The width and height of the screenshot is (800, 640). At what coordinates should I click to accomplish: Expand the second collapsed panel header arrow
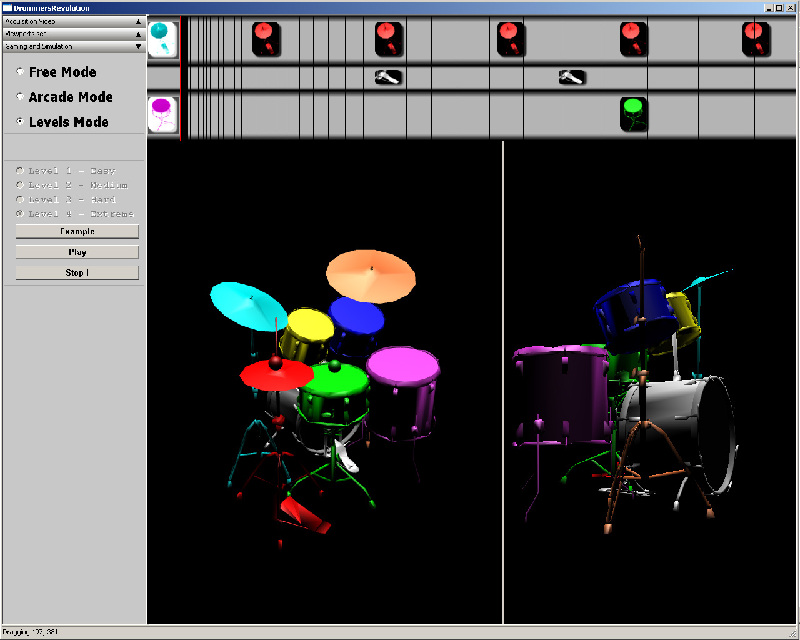138,33
